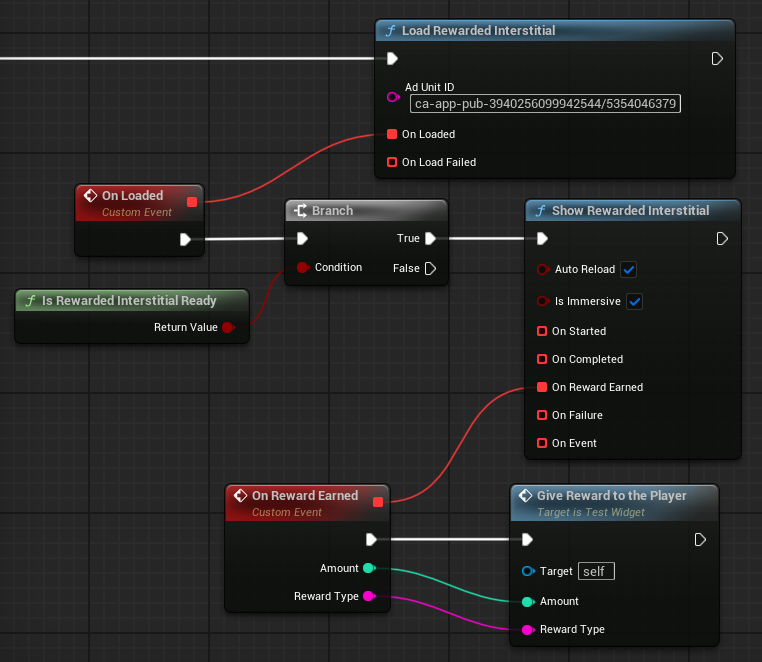Select the Load Rewarded Interstitial node title
Screen dimensions: 762x662
tap(478, 31)
